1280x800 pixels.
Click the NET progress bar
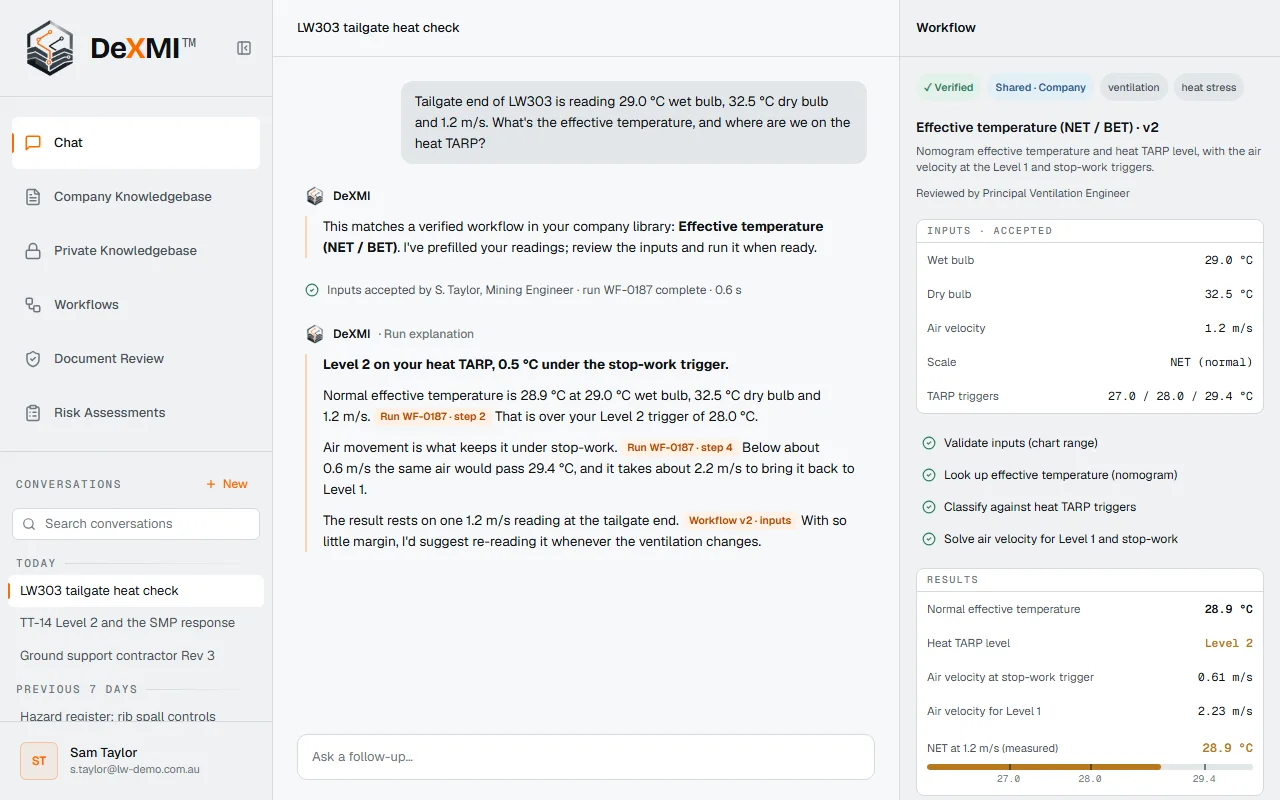(1090, 767)
